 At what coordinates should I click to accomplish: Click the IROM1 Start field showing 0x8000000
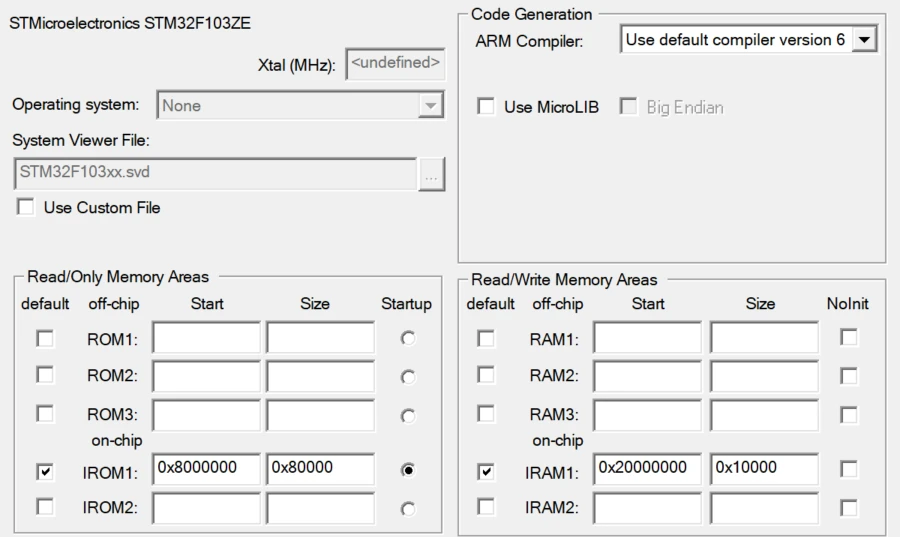click(x=206, y=469)
